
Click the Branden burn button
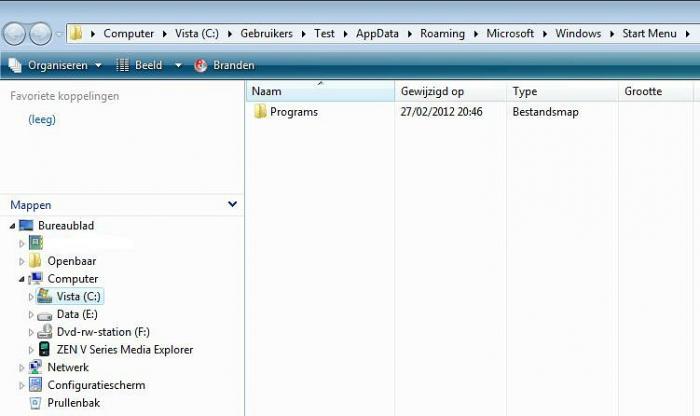[x=225, y=65]
